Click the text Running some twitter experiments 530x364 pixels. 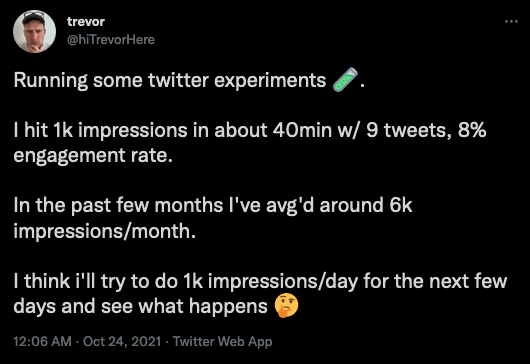click(x=170, y=80)
